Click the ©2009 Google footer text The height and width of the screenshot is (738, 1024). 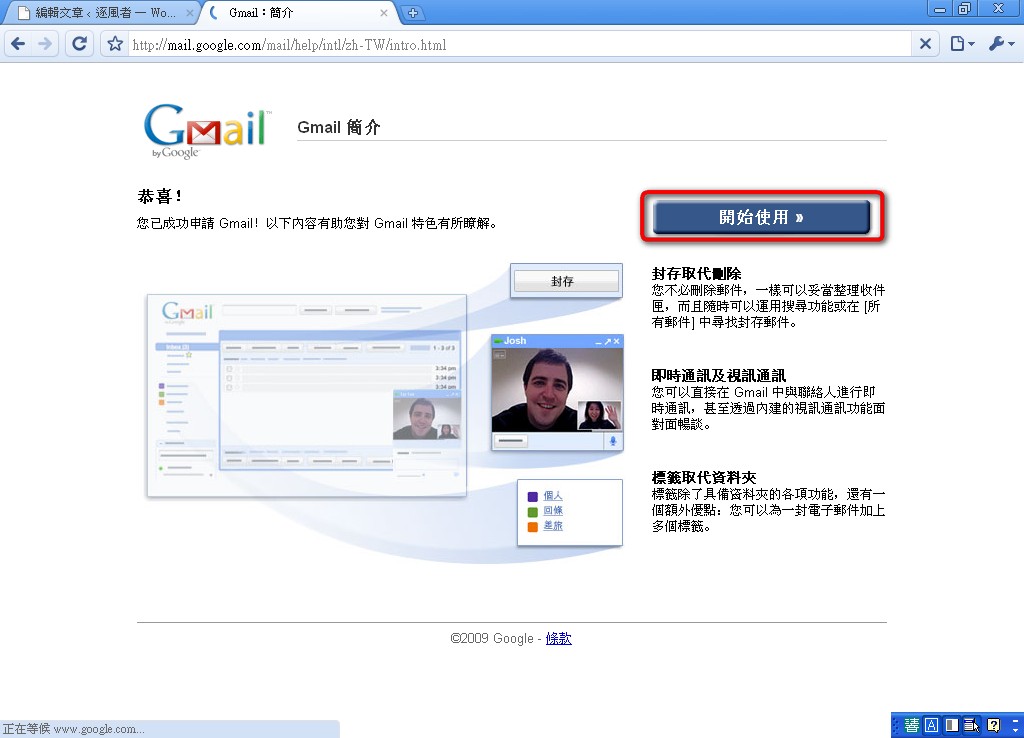pos(492,638)
